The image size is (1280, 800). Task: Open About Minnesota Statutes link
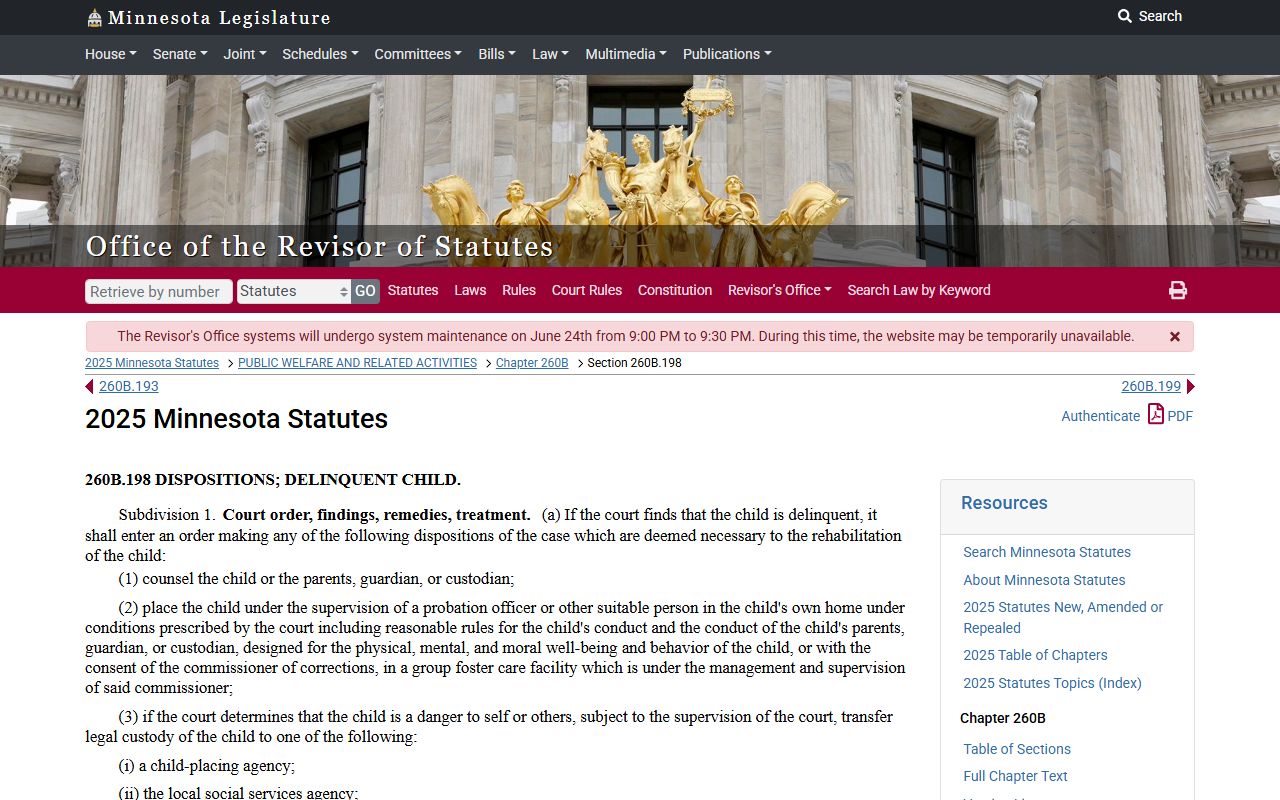point(1044,580)
